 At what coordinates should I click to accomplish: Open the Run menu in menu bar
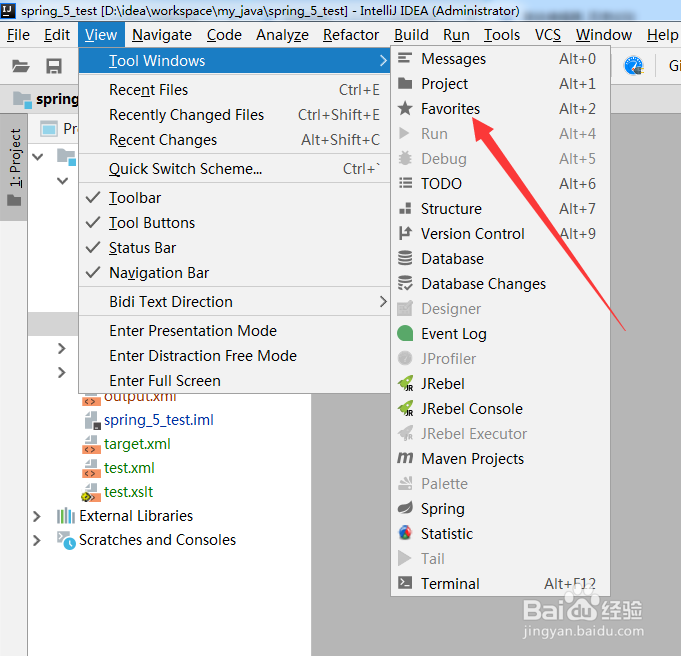456,35
